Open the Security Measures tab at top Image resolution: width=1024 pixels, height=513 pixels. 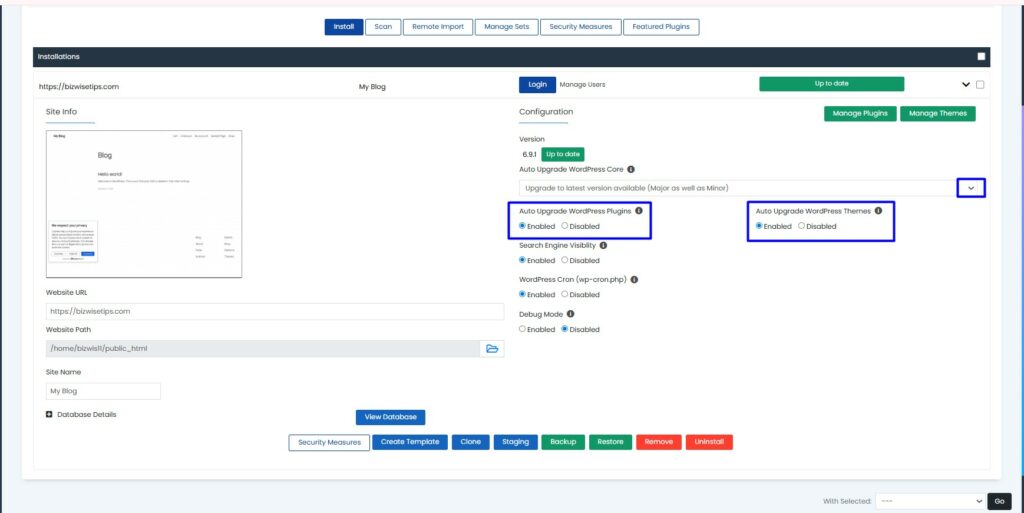pyautogui.click(x=581, y=27)
